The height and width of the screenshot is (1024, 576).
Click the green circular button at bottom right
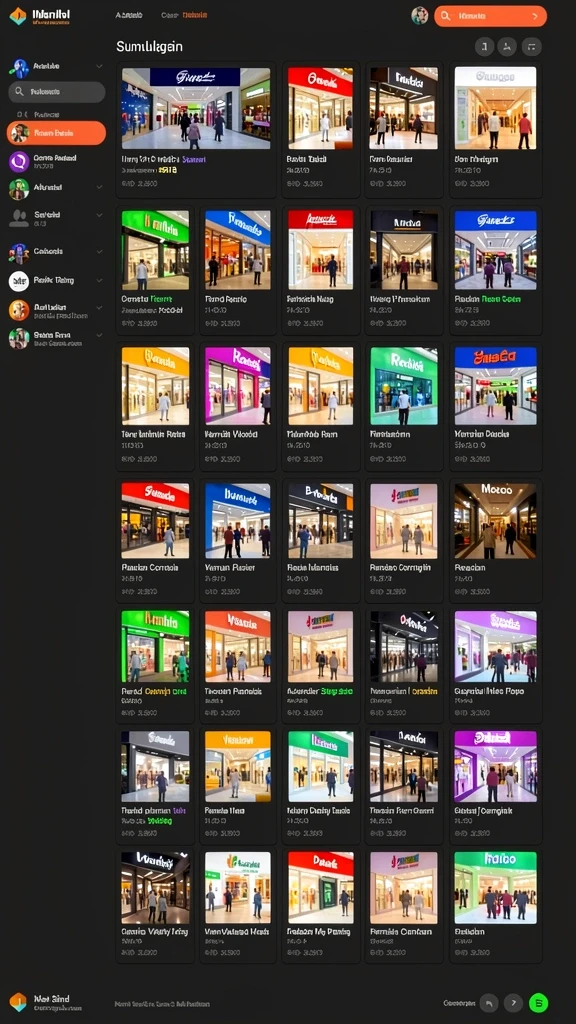click(x=538, y=1002)
